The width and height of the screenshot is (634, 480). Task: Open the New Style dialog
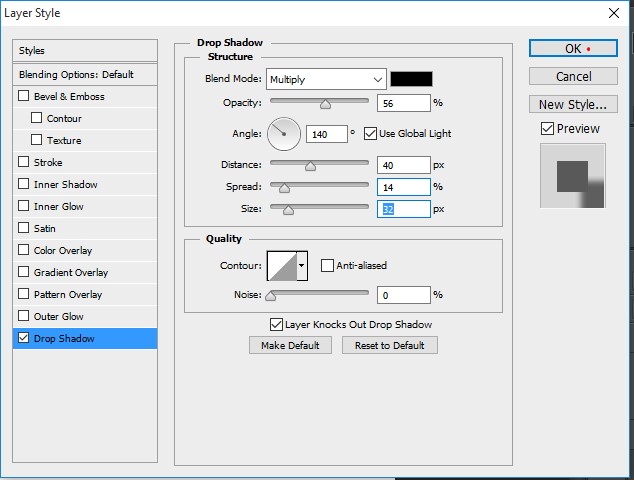(x=573, y=104)
